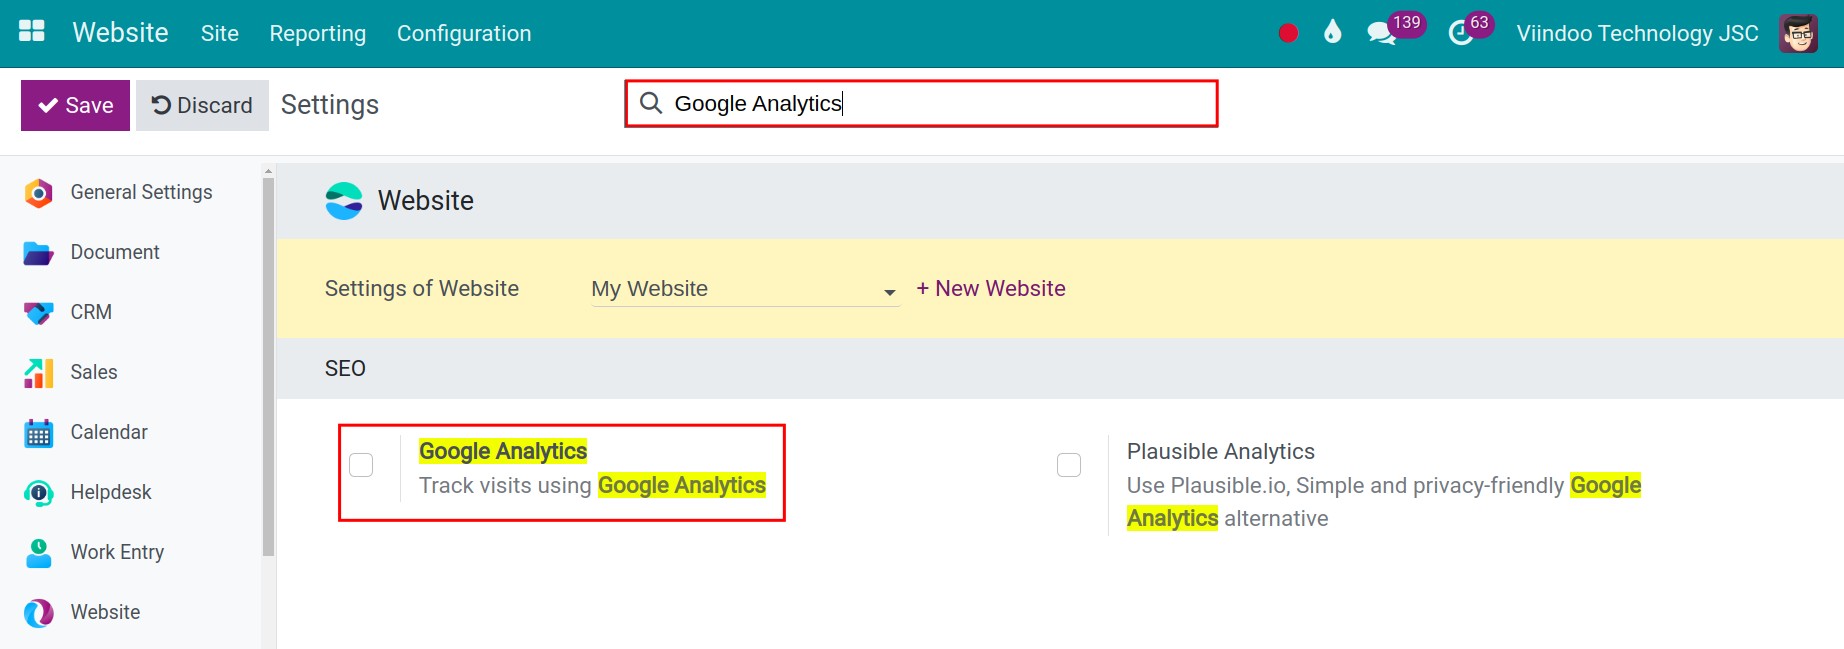Open Helpdesk settings from the sidebar

tap(110, 492)
